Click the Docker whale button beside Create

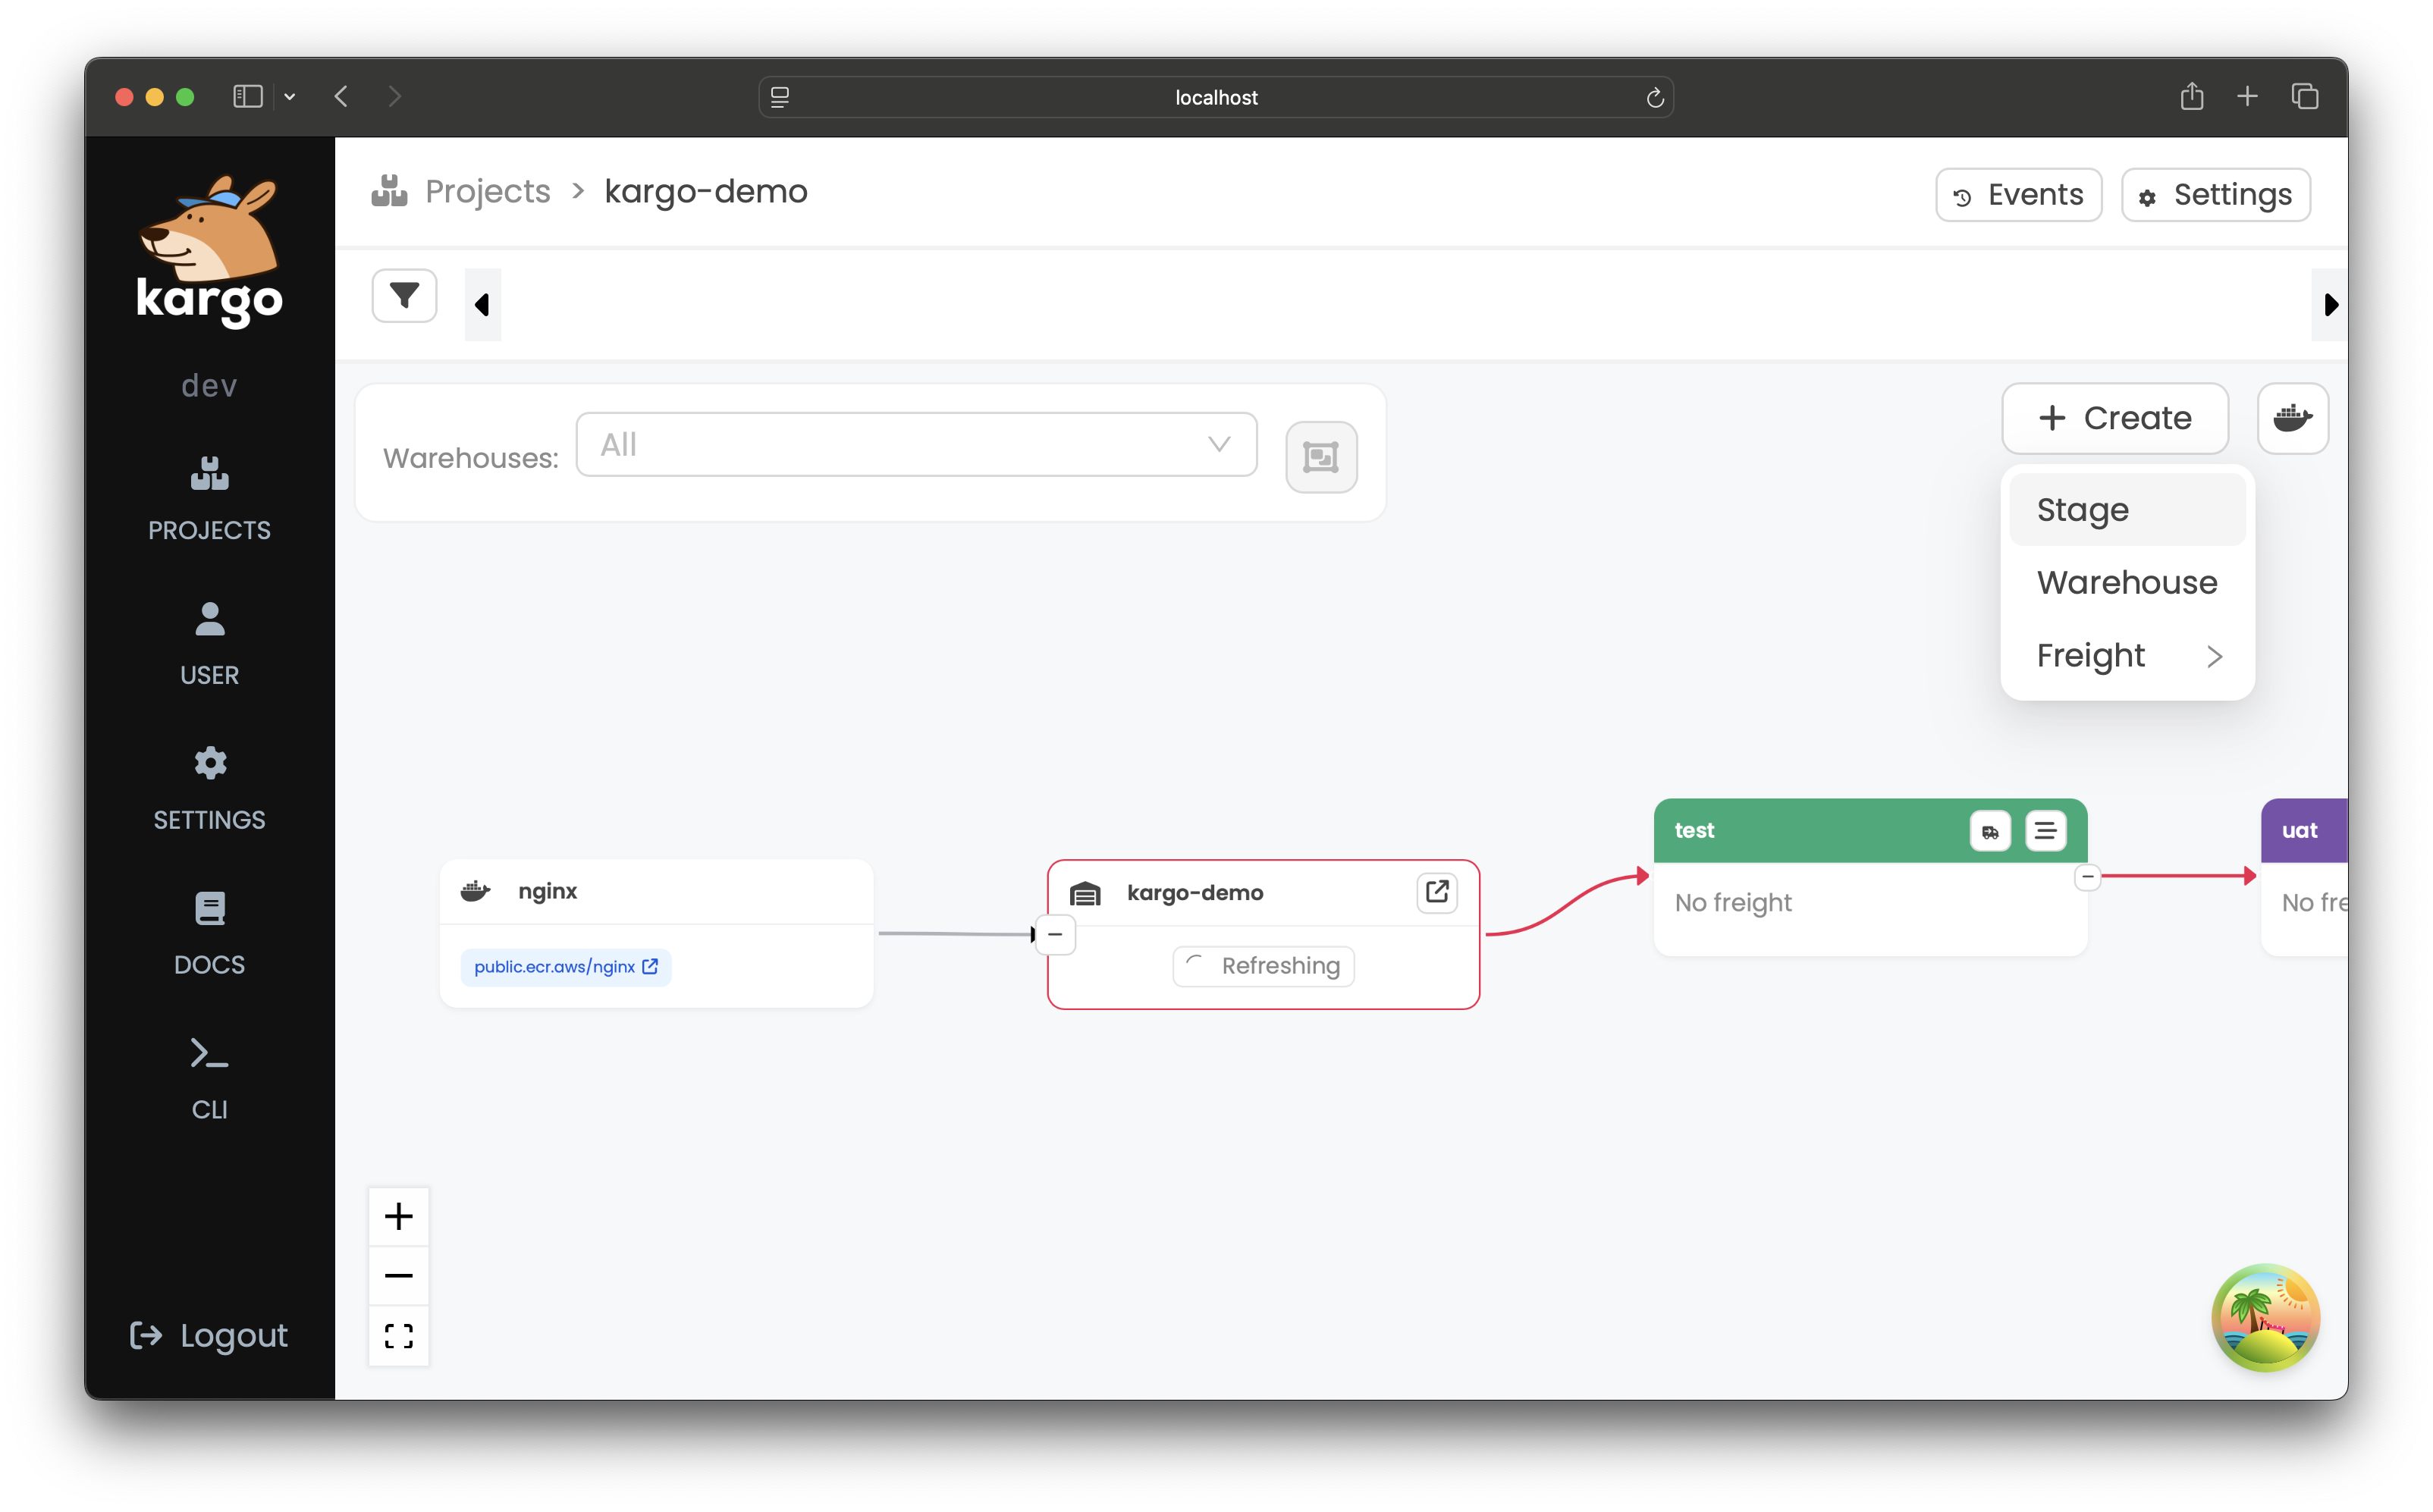click(2292, 418)
